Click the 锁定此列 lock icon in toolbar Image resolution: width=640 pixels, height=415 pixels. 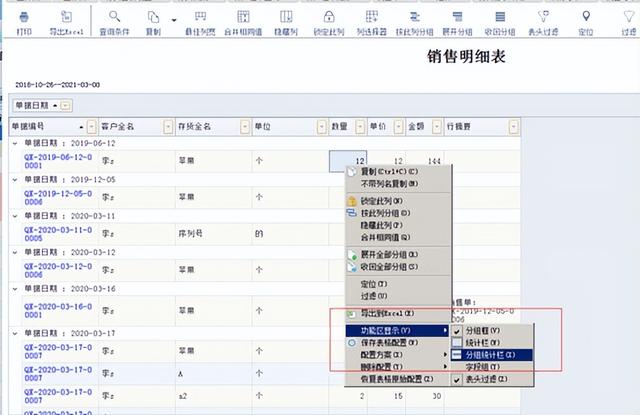pos(328,20)
